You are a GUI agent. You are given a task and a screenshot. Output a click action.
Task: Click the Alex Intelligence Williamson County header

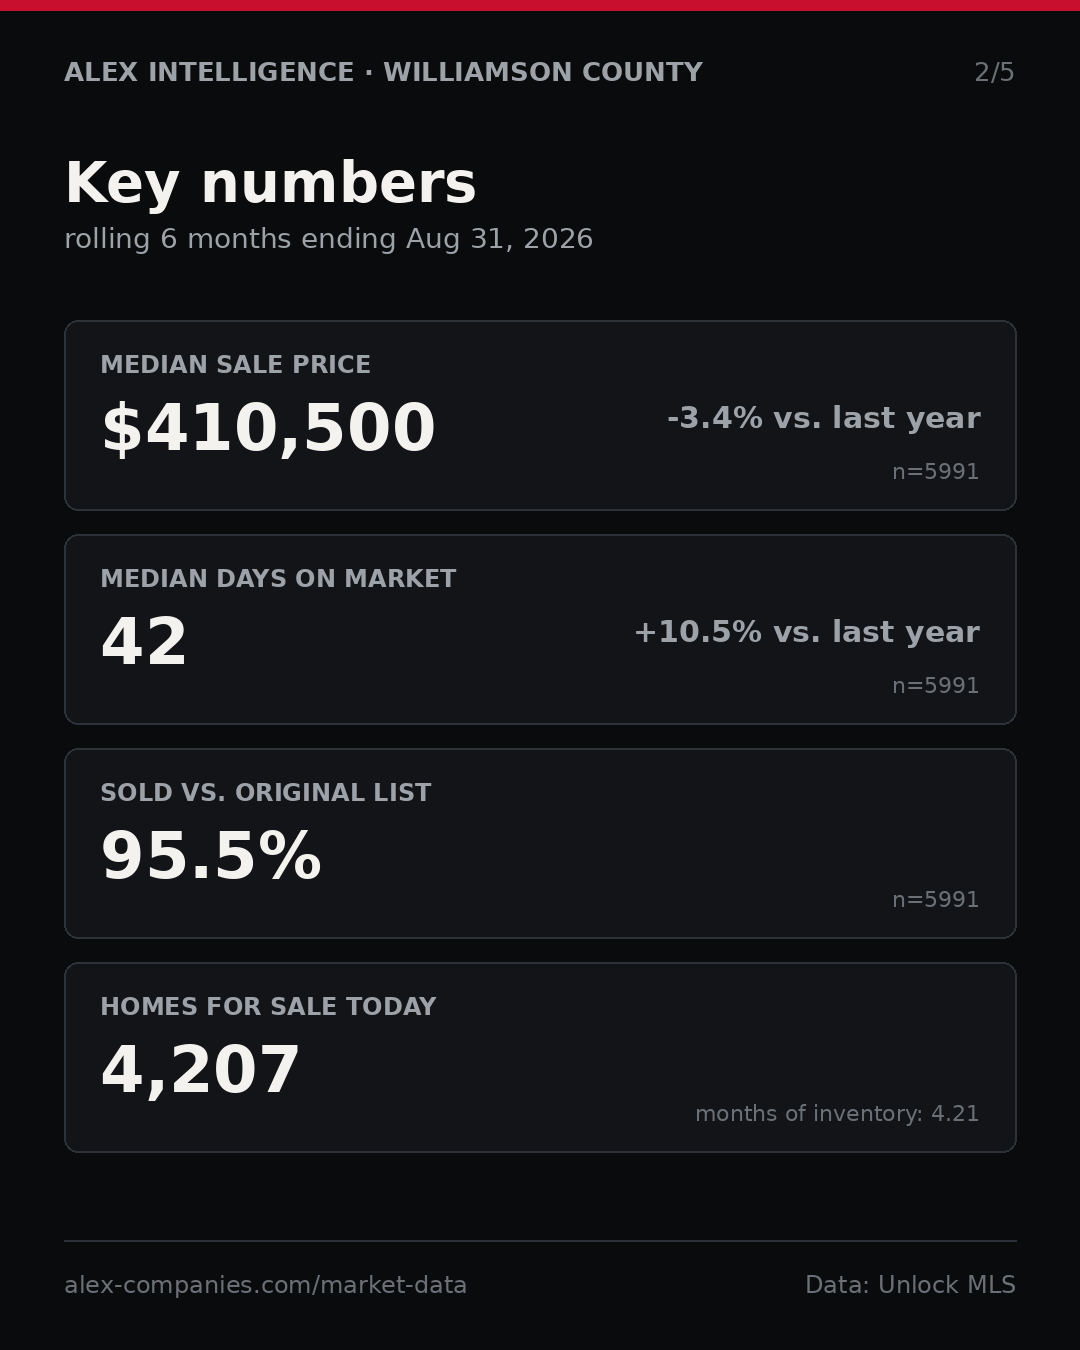click(383, 73)
